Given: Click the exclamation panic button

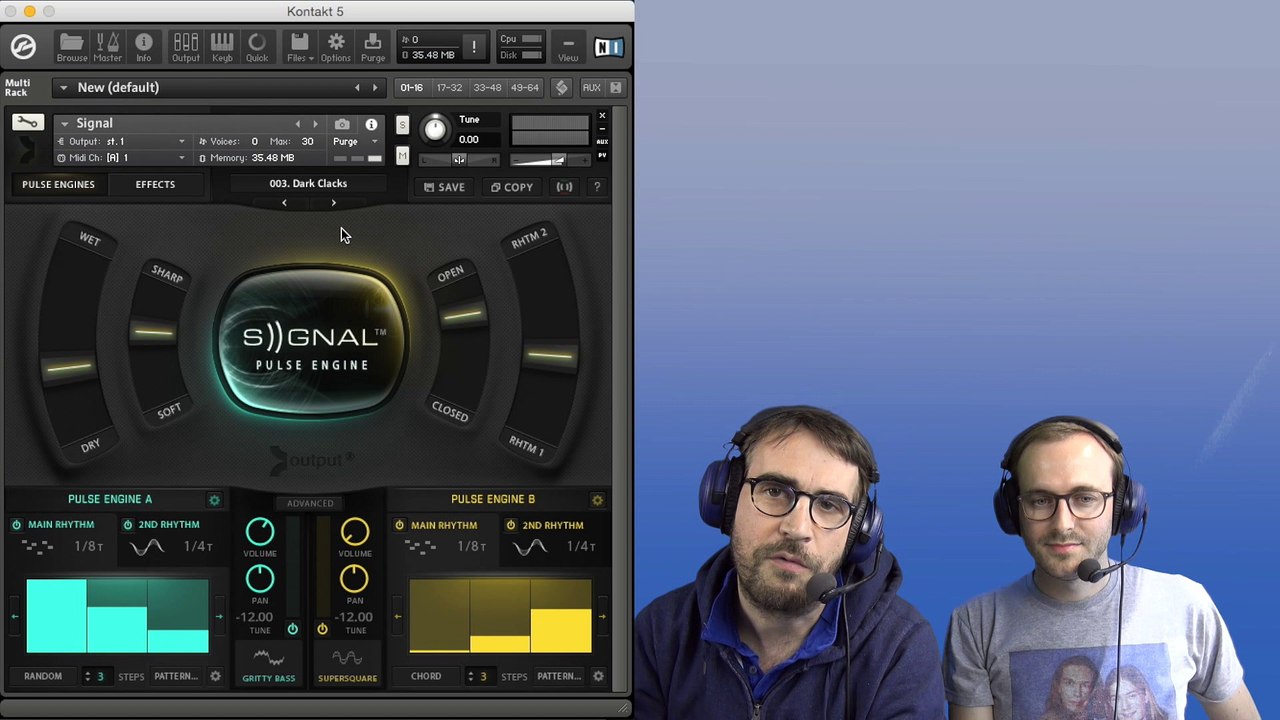Looking at the screenshot, I should coord(474,47).
